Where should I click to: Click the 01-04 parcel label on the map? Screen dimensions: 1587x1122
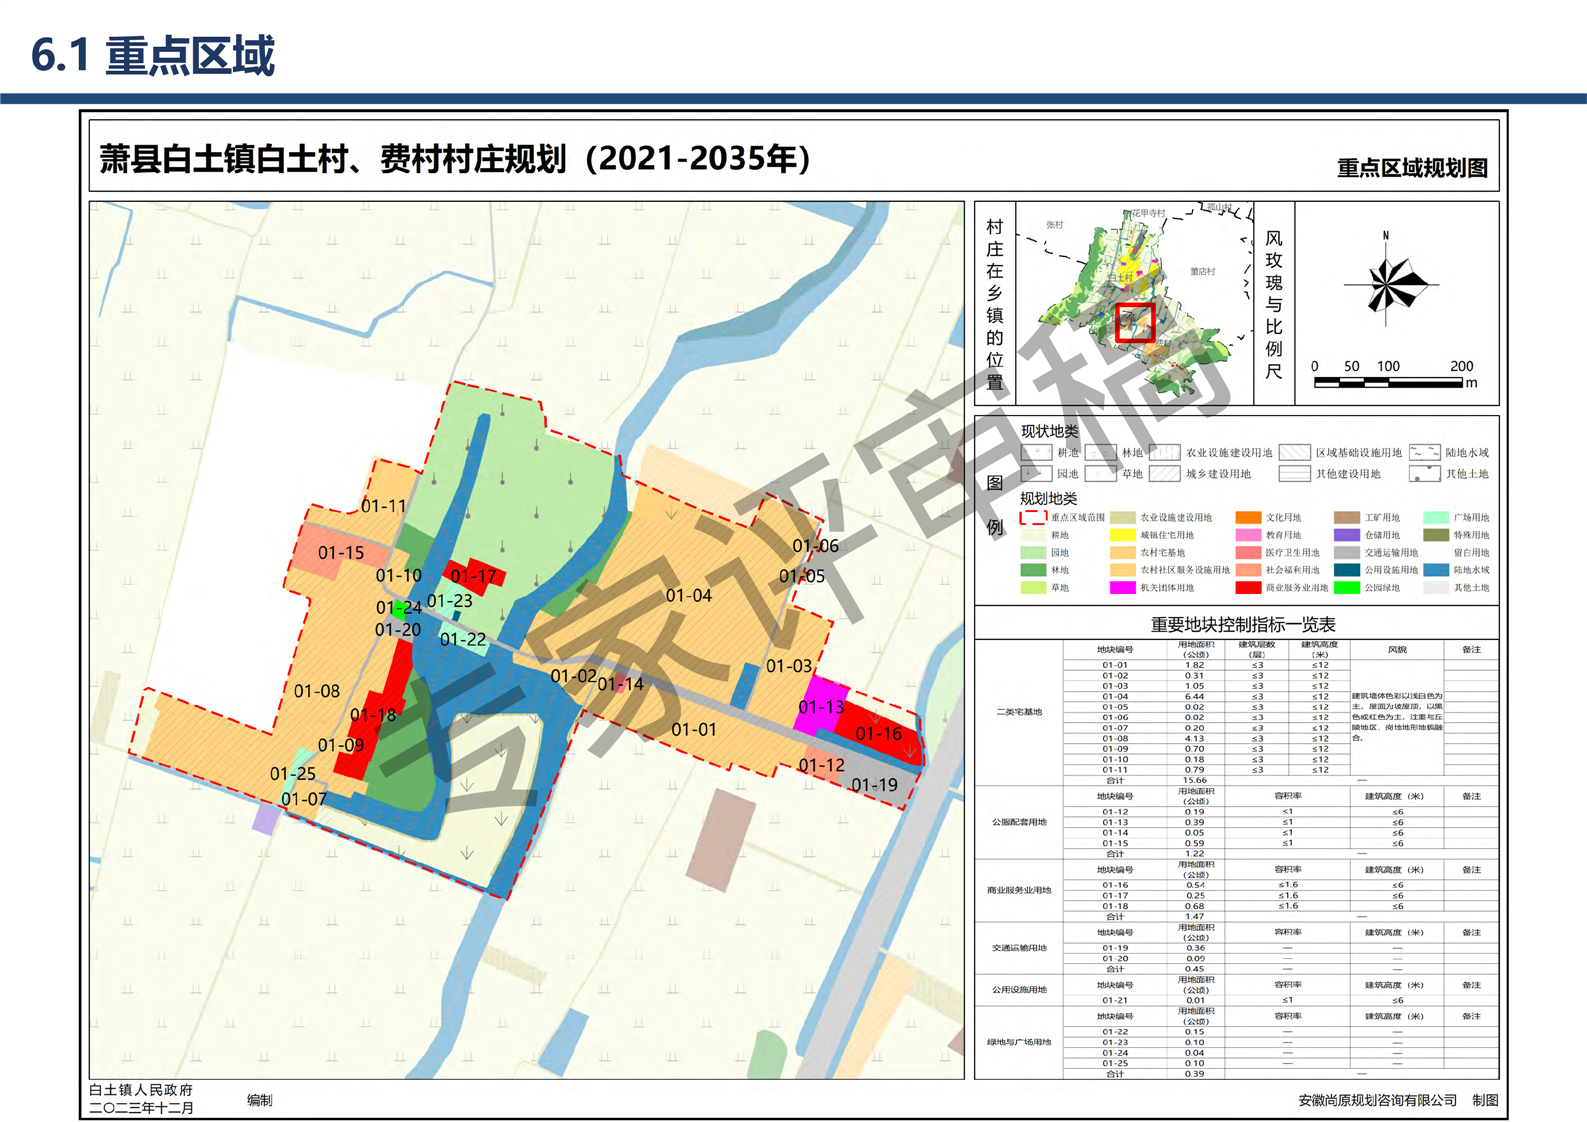(x=688, y=596)
